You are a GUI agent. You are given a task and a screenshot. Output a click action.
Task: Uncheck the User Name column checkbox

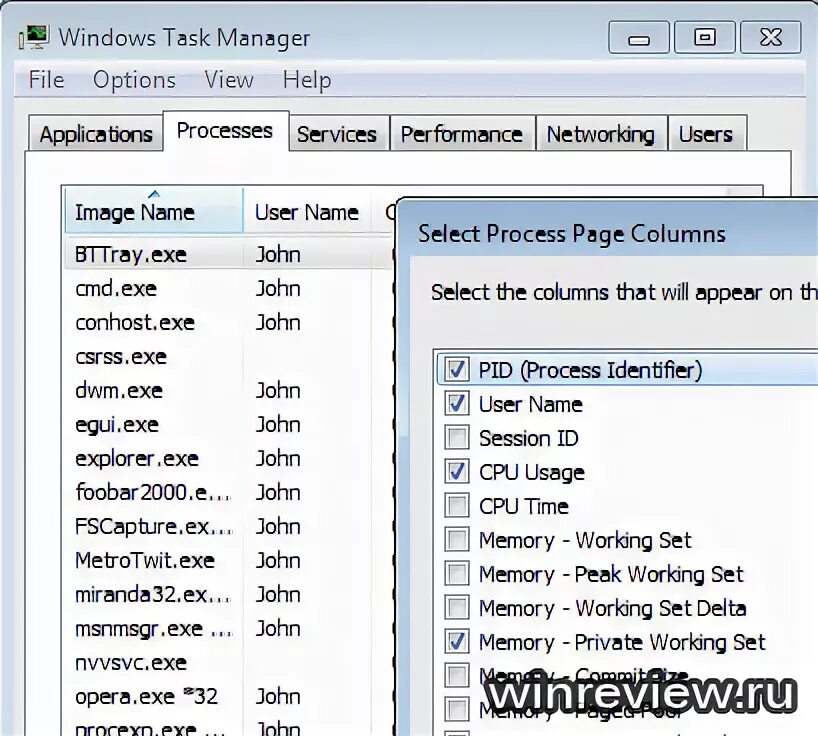457,404
